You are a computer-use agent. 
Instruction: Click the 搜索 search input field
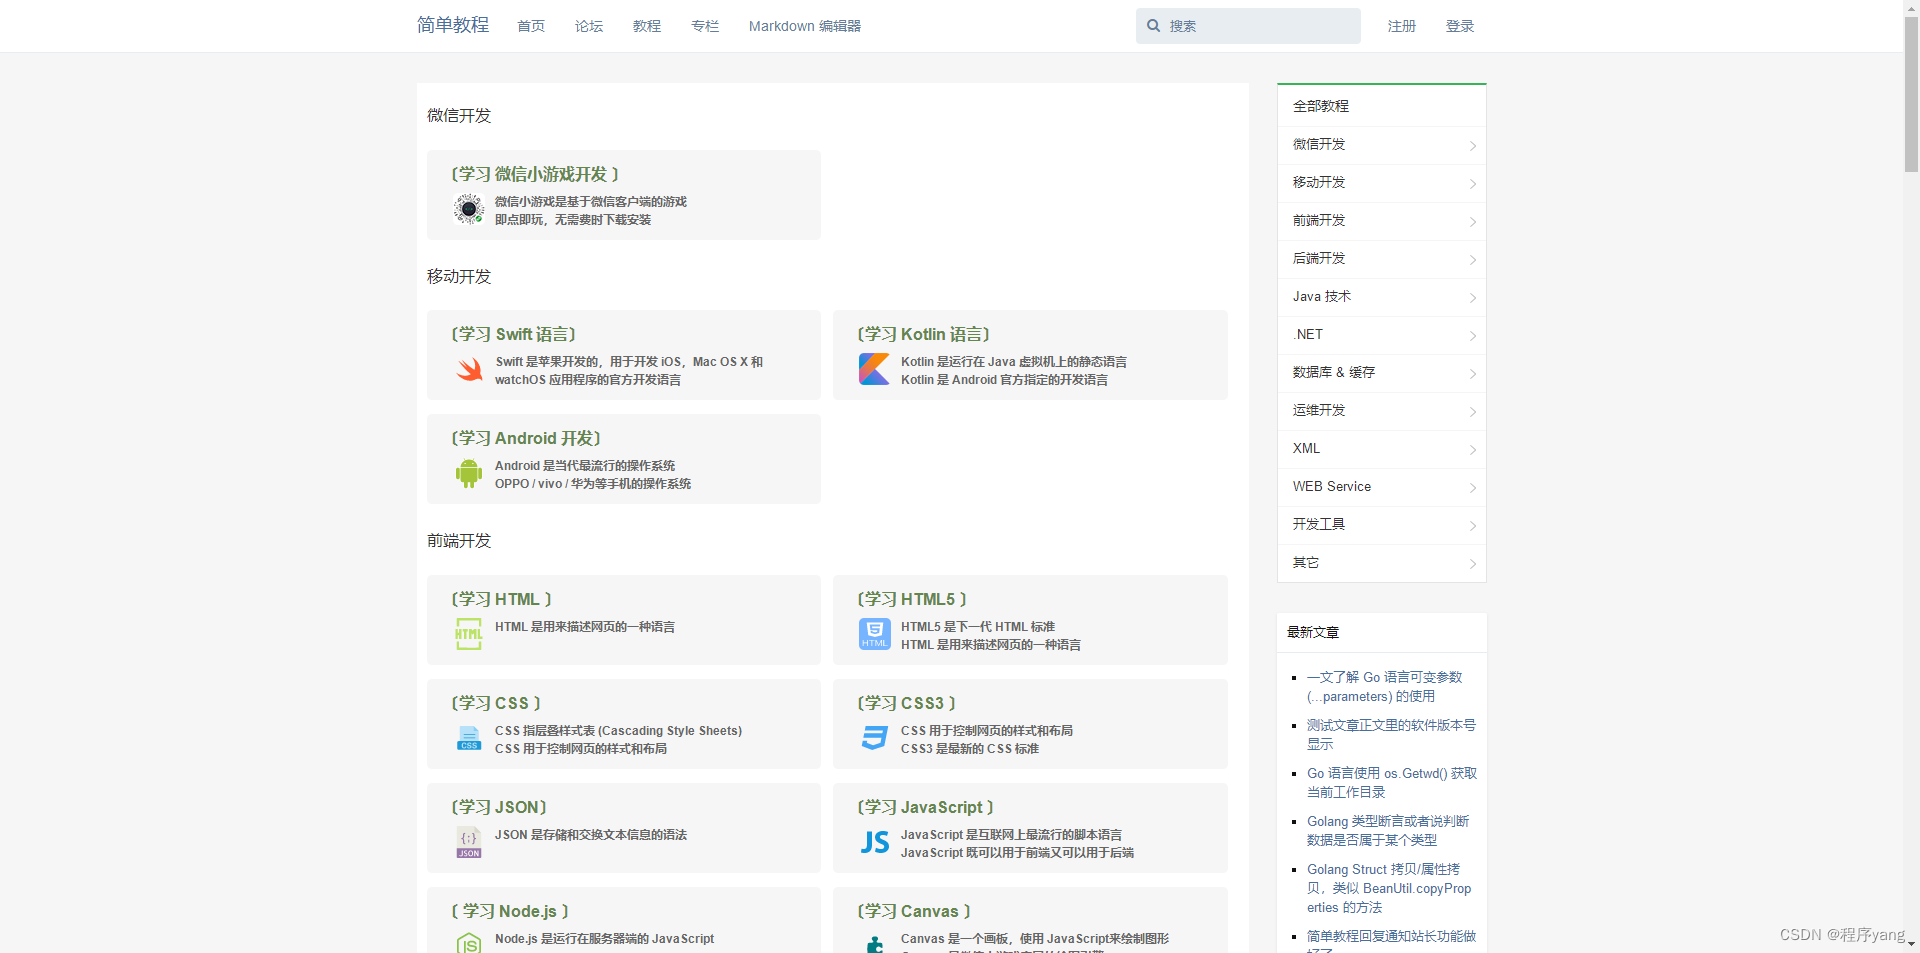pyautogui.click(x=1248, y=26)
